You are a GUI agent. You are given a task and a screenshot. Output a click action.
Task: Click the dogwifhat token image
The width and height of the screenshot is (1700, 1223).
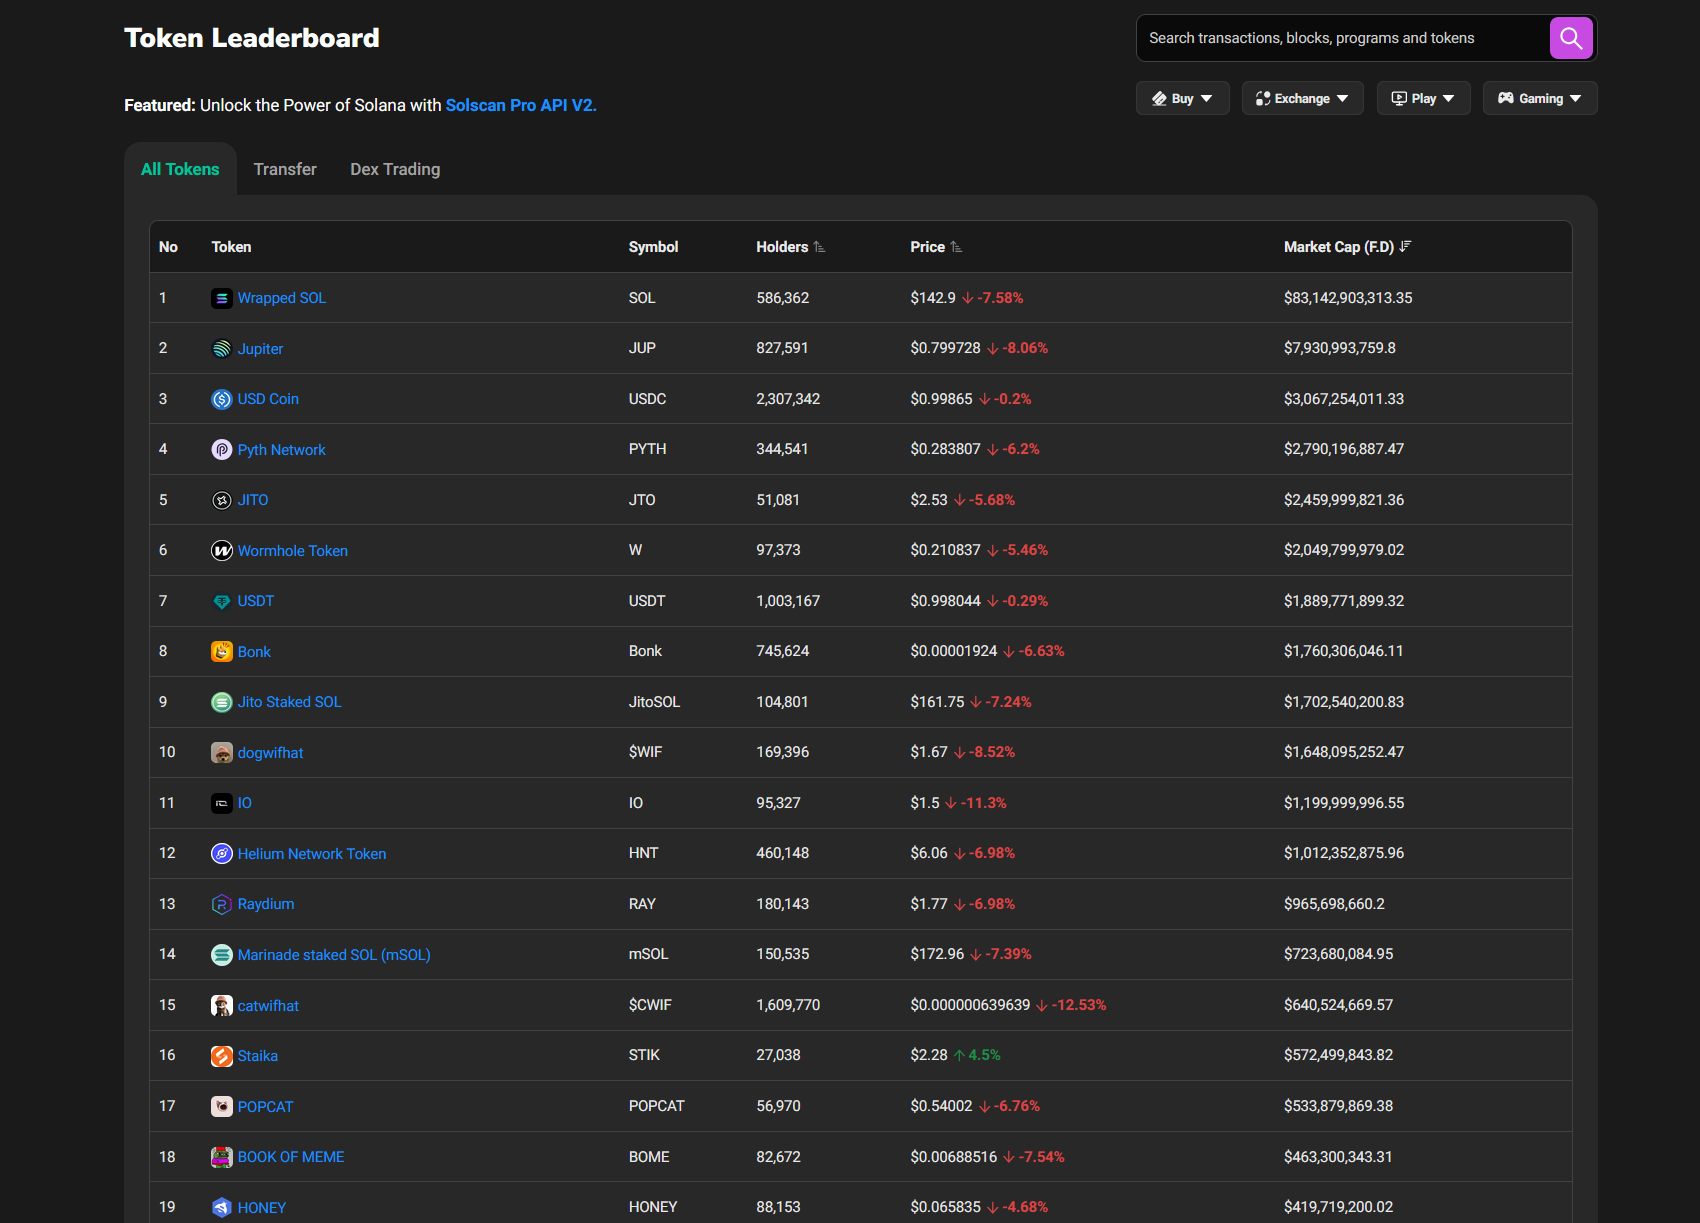click(x=222, y=753)
